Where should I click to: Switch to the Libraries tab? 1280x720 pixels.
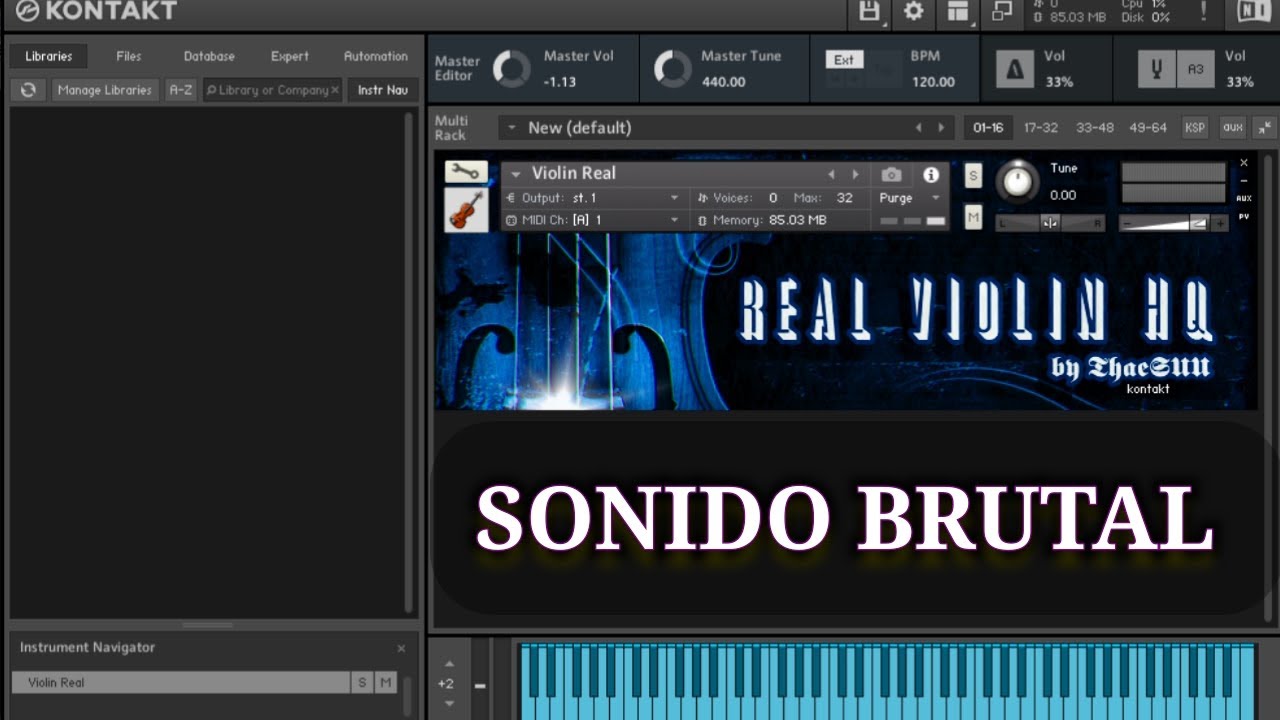pyautogui.click(x=49, y=56)
